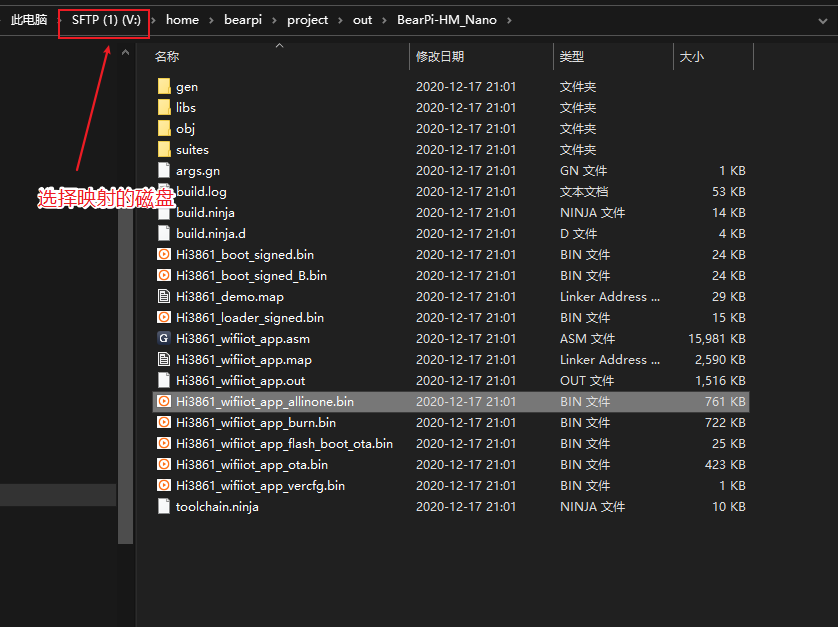Select Hi3861_wifiiot_app_allinone.bin file
The width and height of the screenshot is (838, 627).
click(265, 402)
